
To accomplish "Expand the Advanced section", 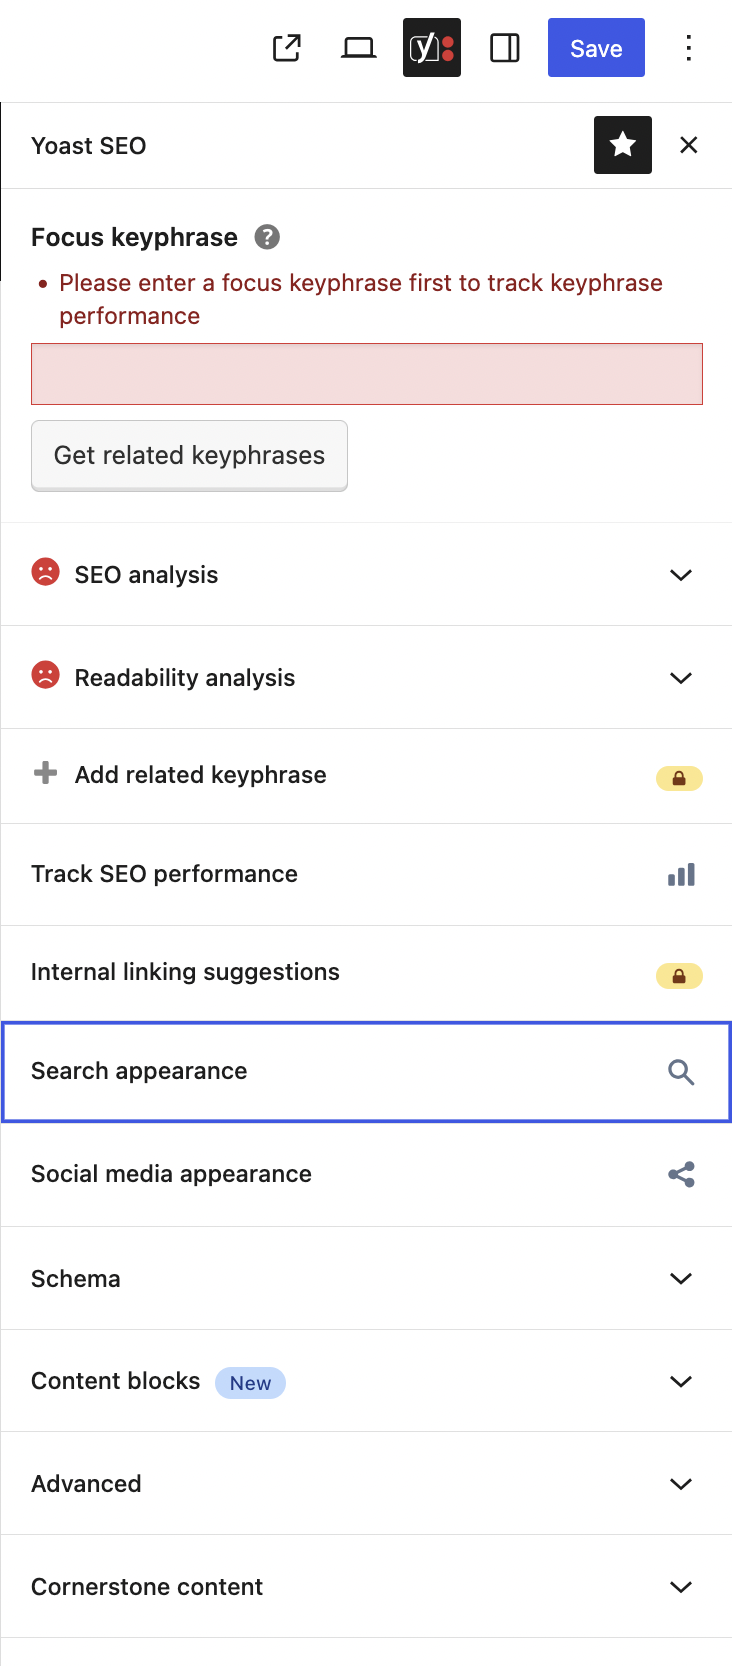I will click(x=681, y=1483).
